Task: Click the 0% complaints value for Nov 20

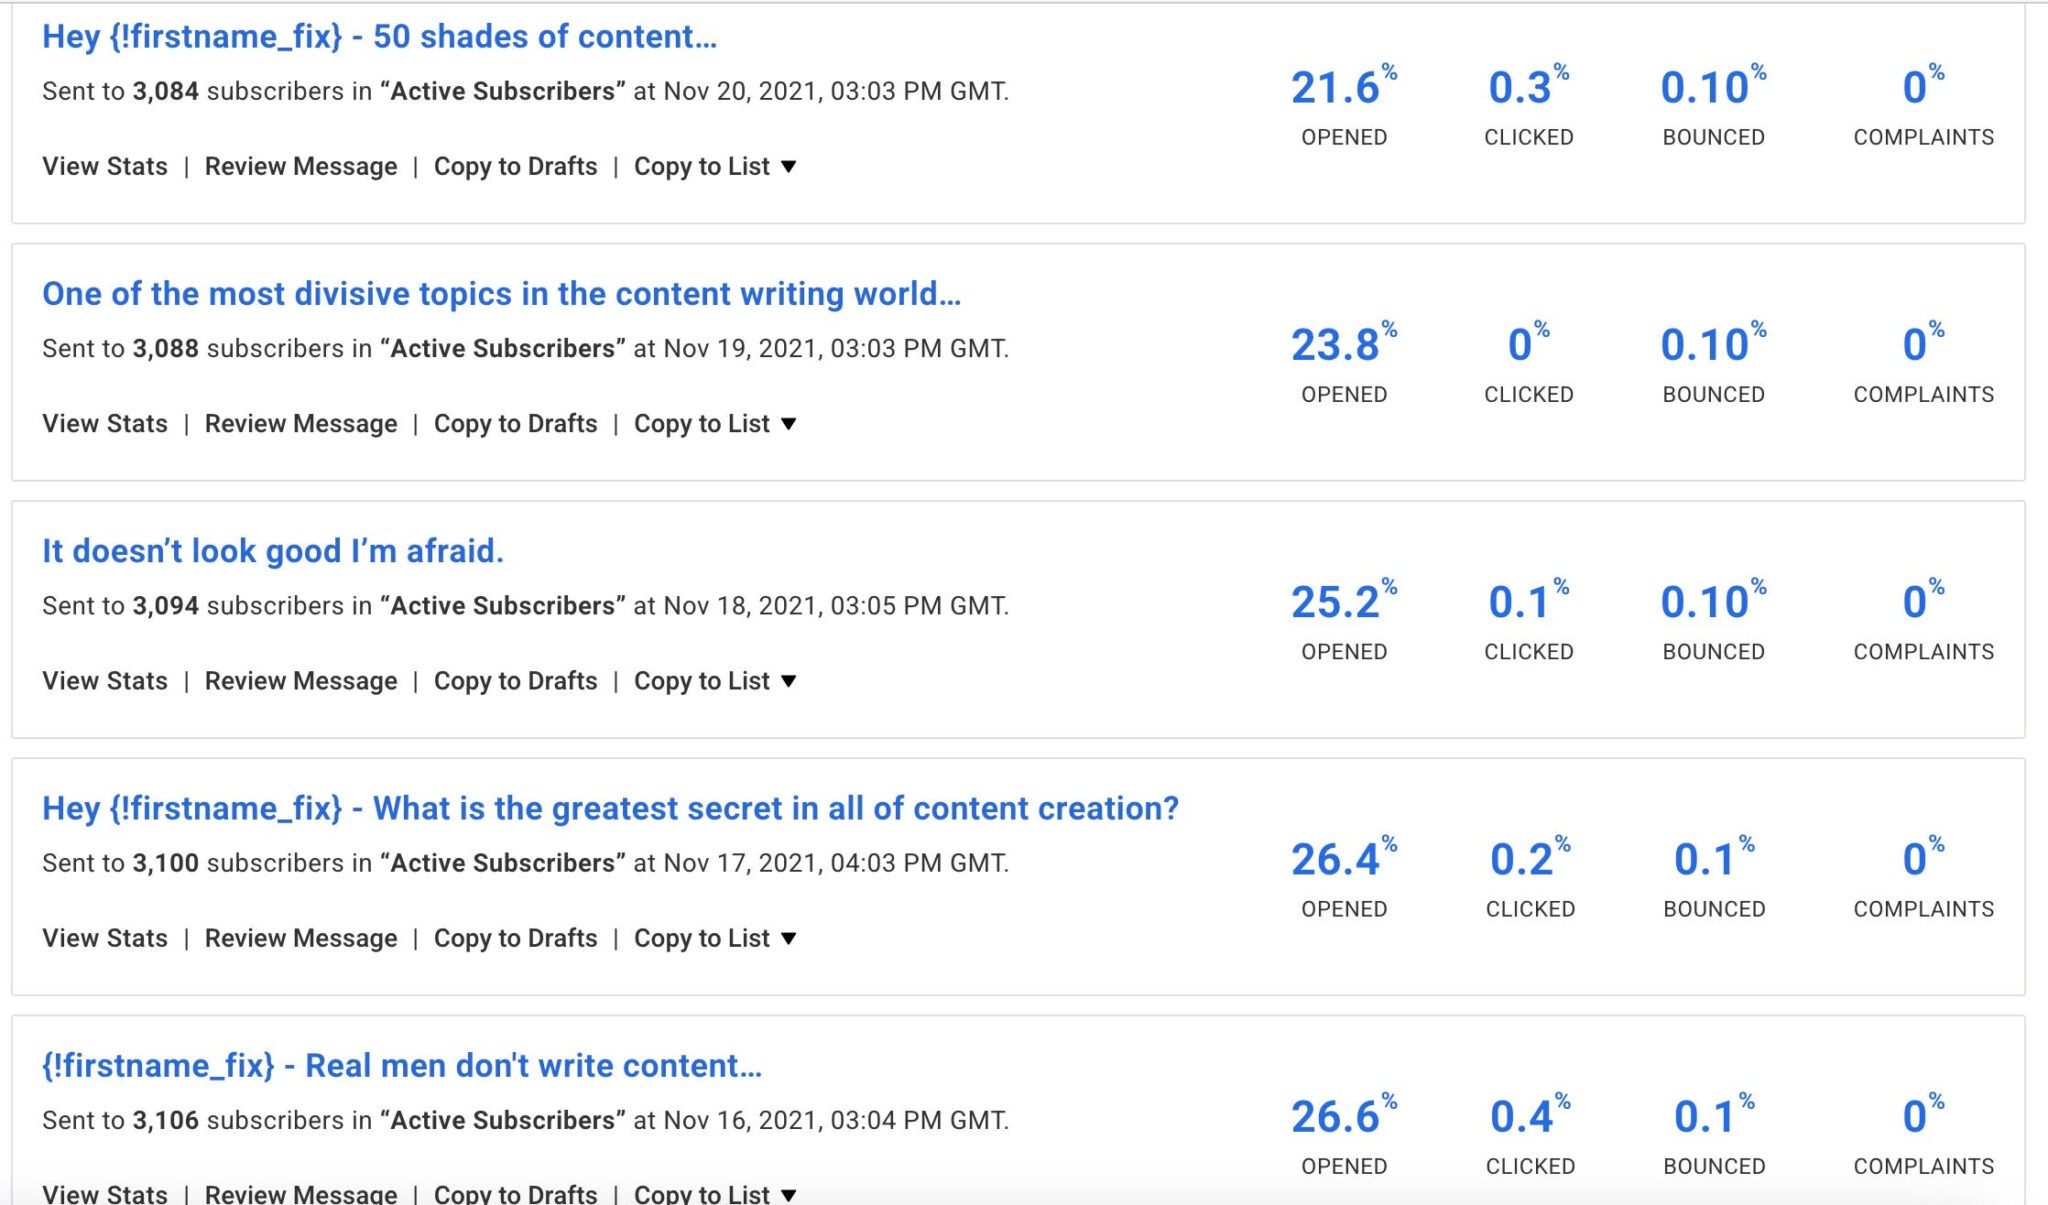Action: coord(1923,87)
